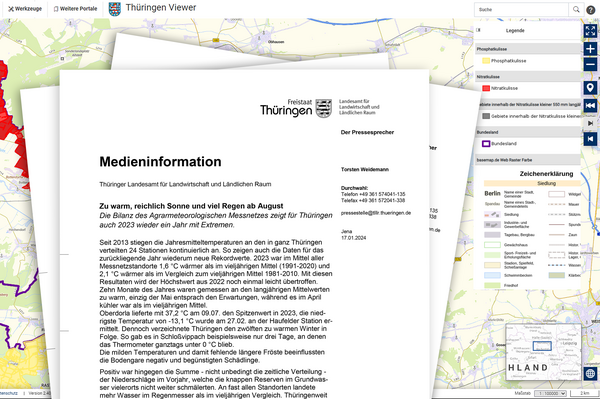Click the pressestelle email address in document

pyautogui.click(x=376, y=213)
